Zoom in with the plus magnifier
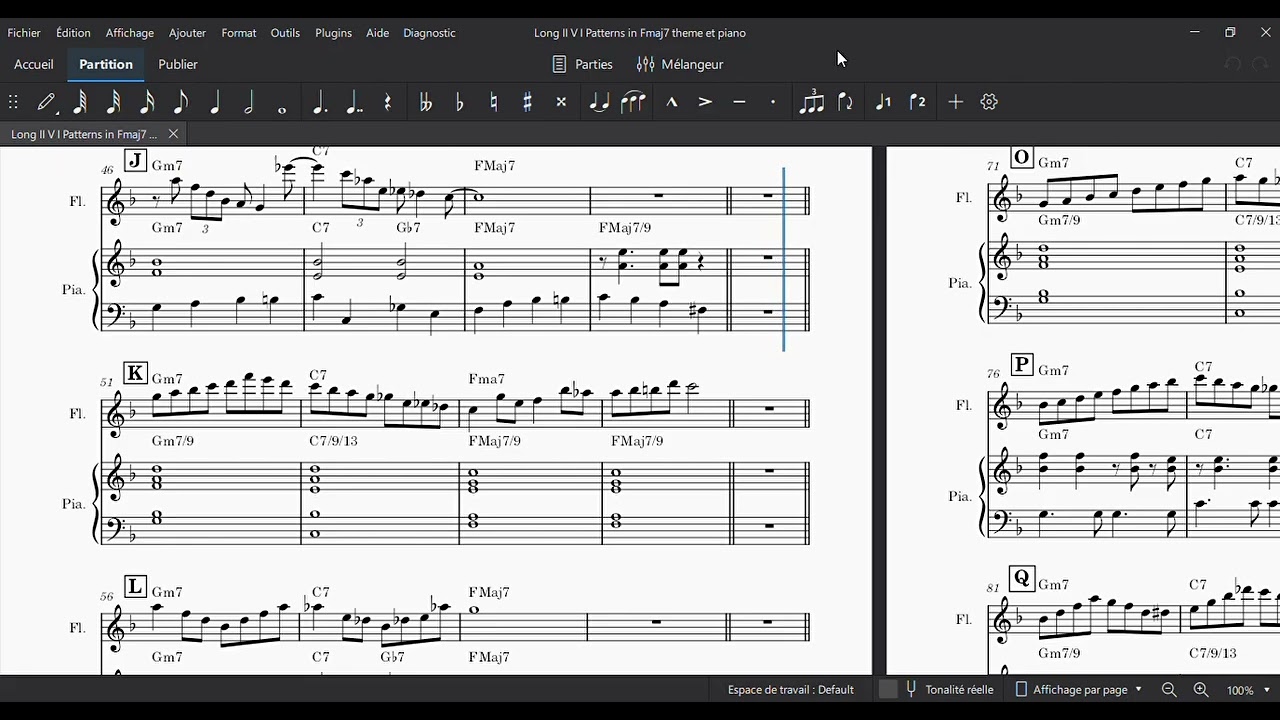1280x720 pixels. 1201,690
